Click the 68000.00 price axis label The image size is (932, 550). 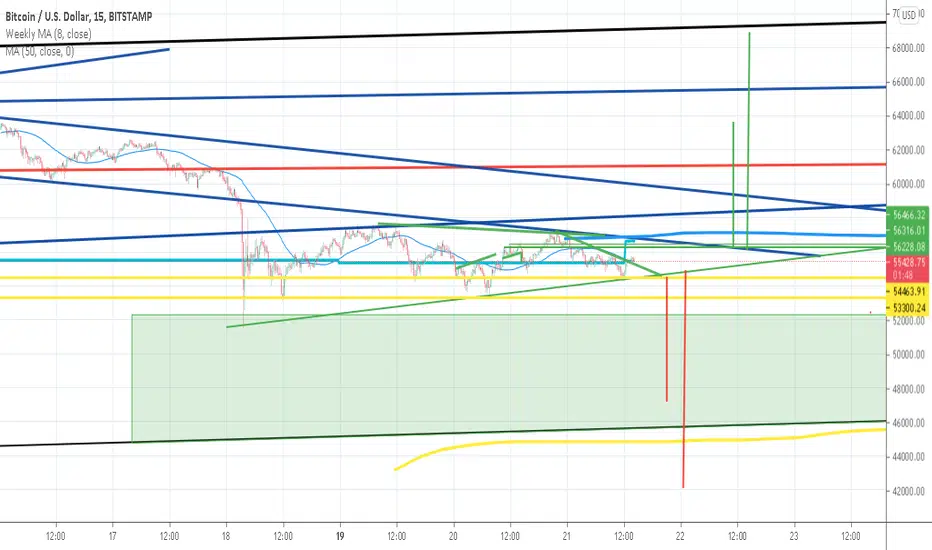point(908,48)
